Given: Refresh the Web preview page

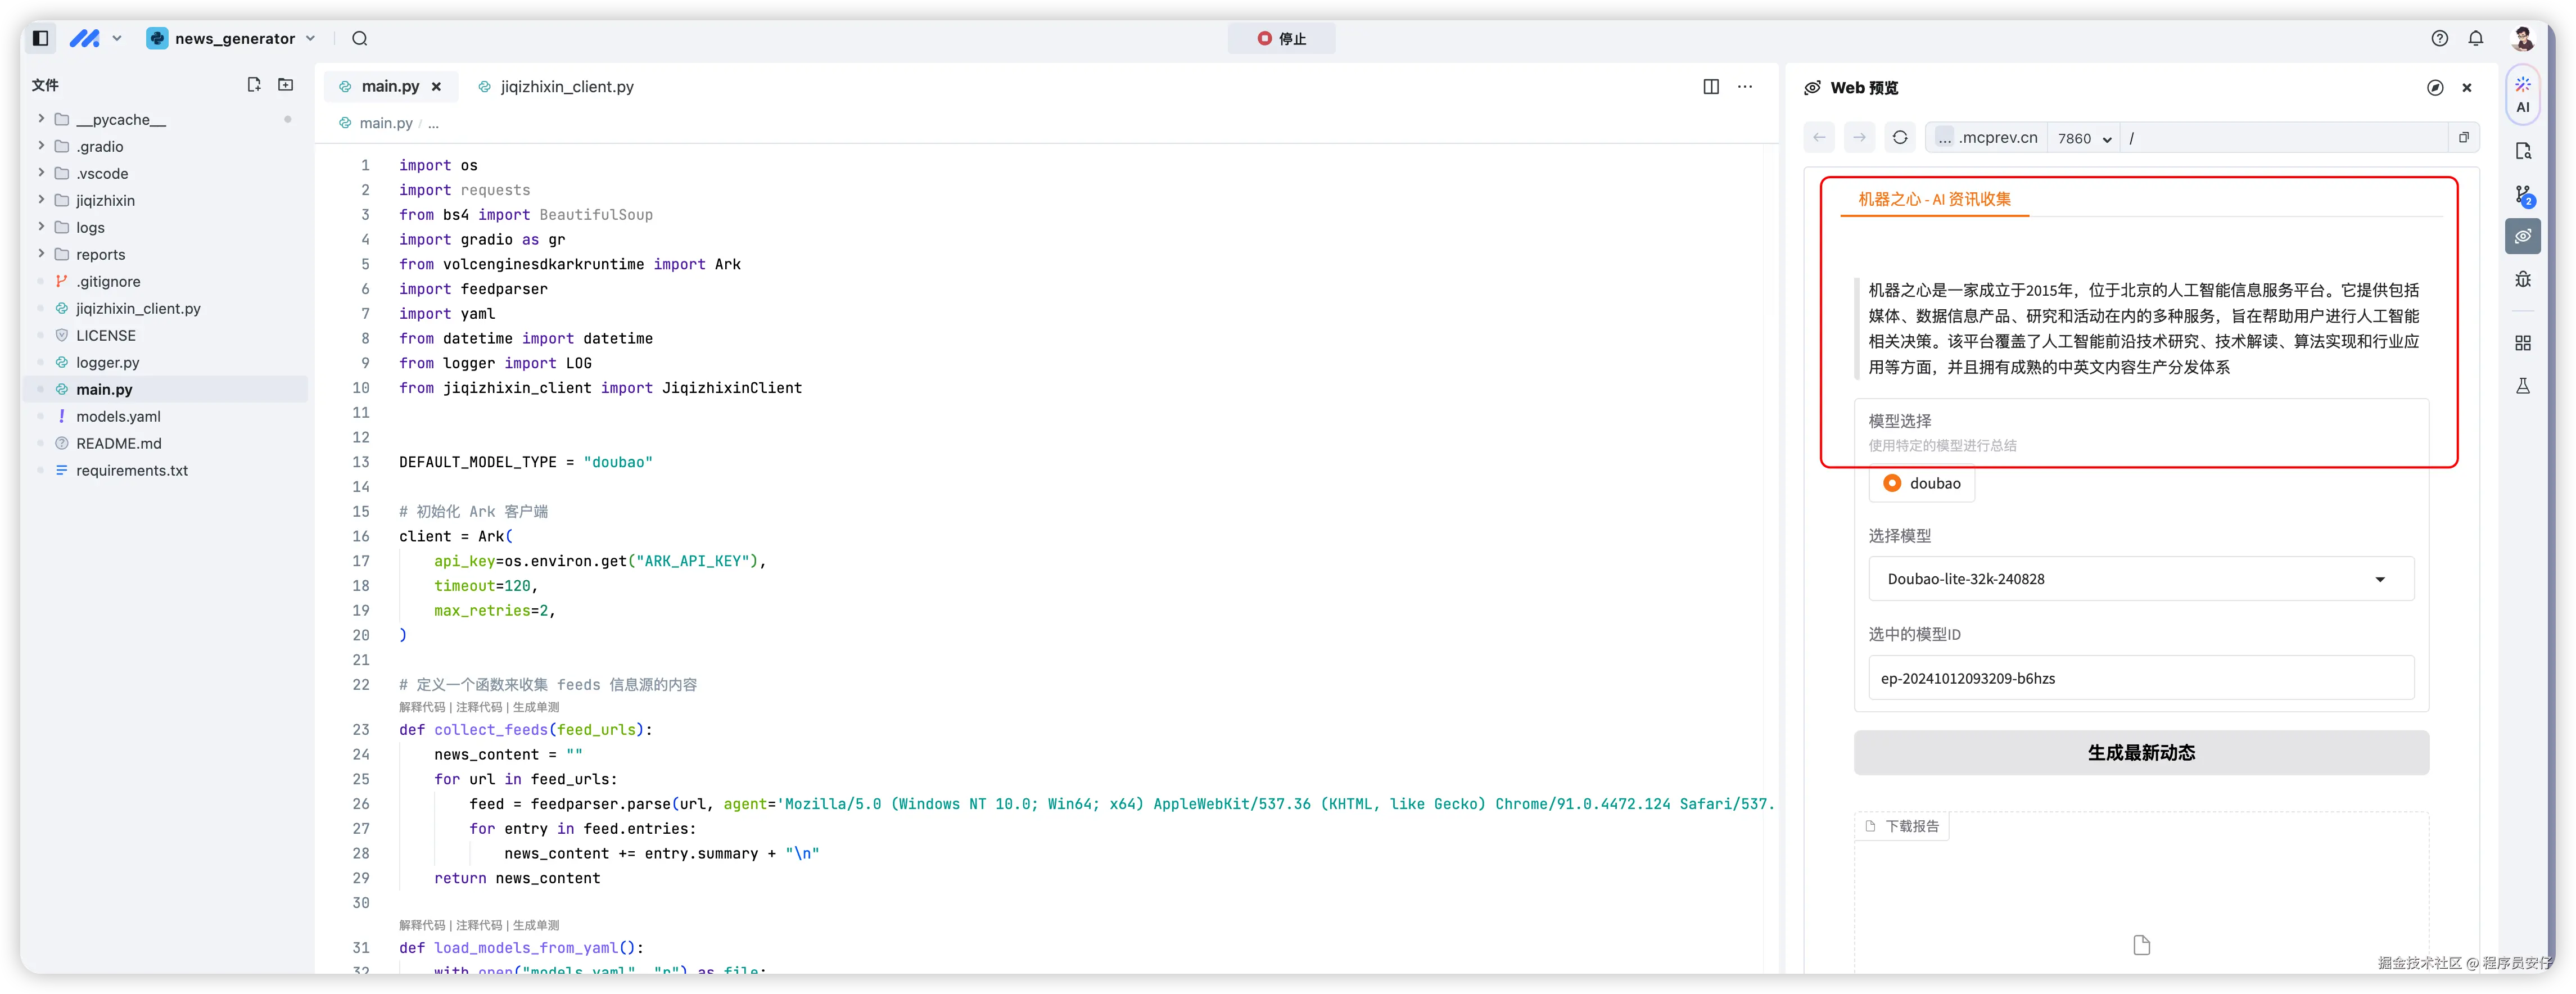Looking at the screenshot, I should [1900, 138].
